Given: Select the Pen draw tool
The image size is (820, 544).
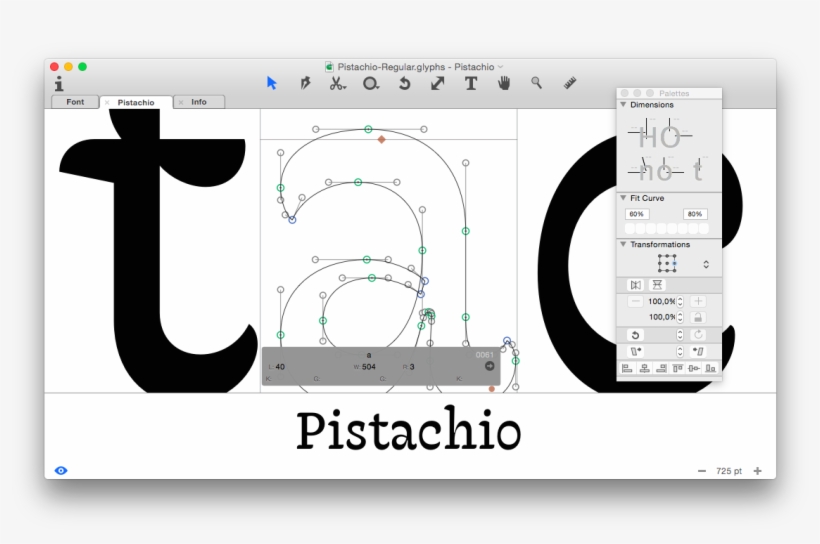Looking at the screenshot, I should (x=305, y=83).
